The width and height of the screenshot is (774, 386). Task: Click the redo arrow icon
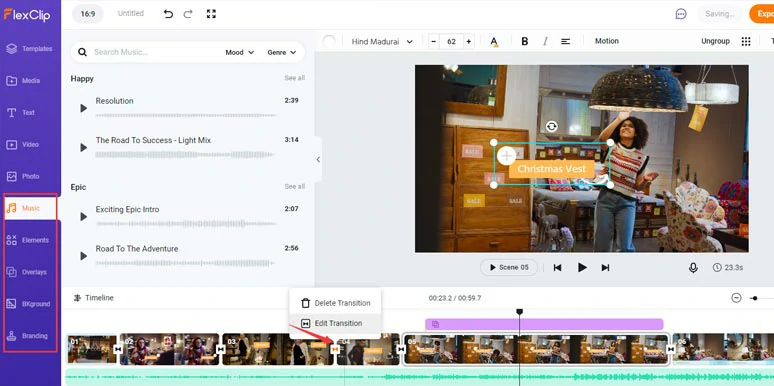188,14
